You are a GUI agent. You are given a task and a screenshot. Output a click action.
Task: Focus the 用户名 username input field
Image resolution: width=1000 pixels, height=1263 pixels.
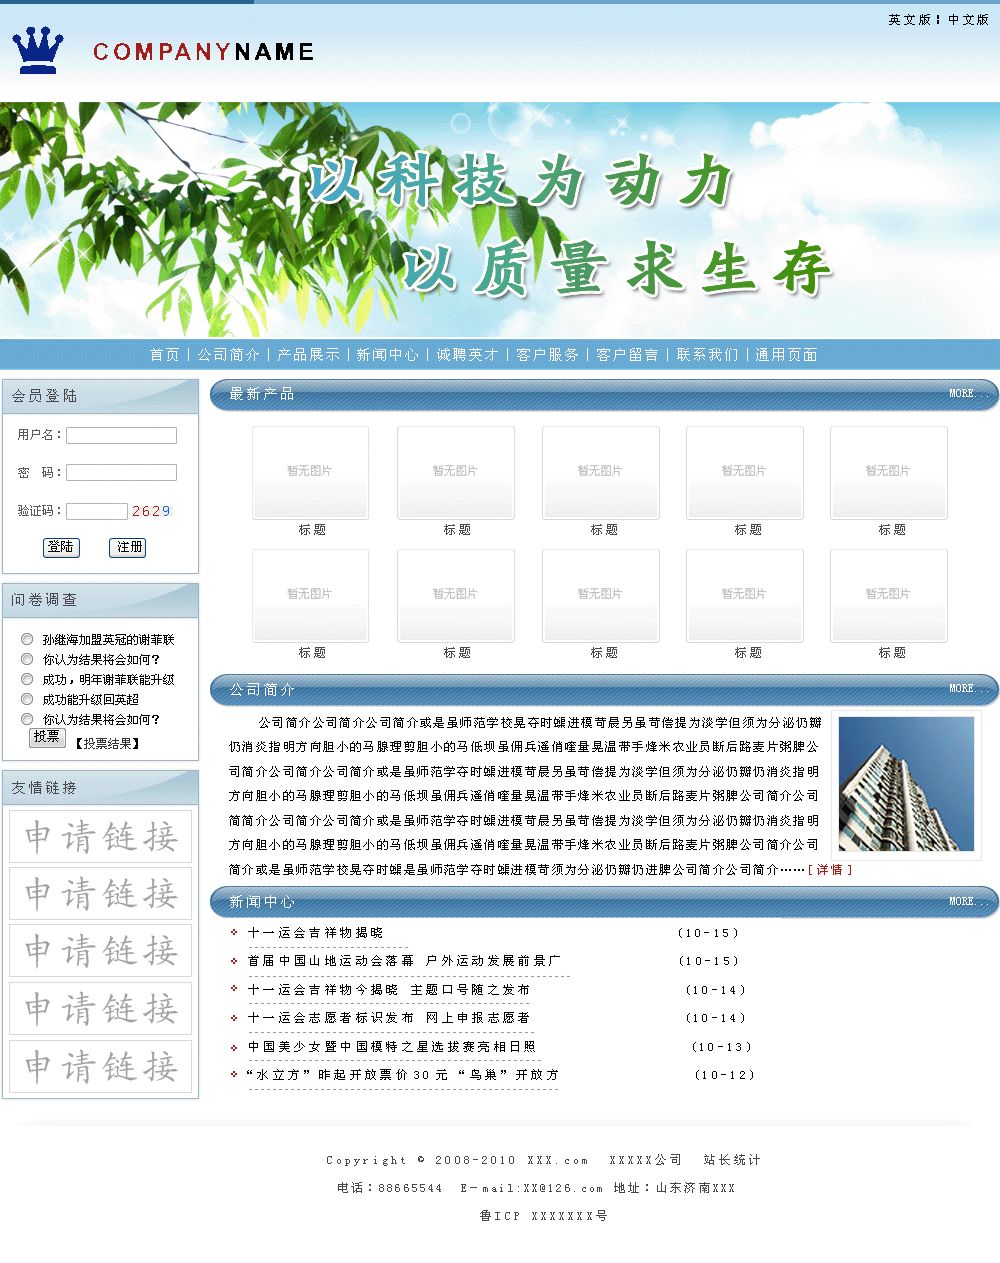click(x=121, y=435)
